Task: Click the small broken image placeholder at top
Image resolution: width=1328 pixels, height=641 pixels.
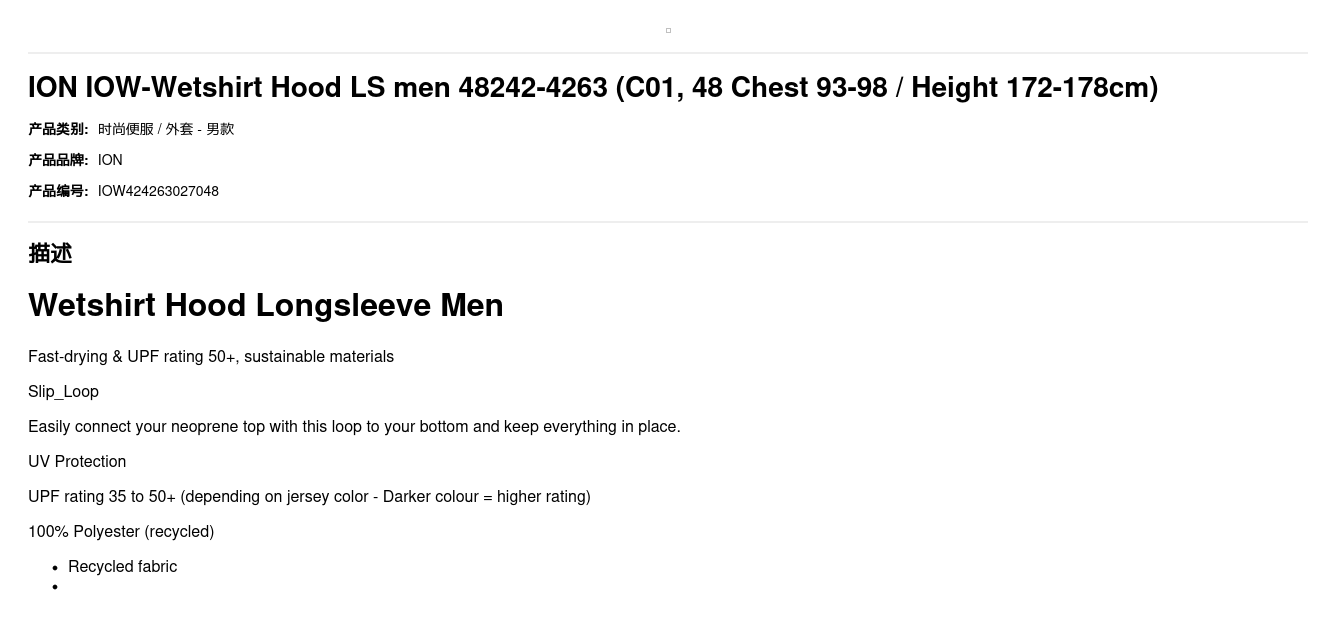Action: click(x=668, y=30)
